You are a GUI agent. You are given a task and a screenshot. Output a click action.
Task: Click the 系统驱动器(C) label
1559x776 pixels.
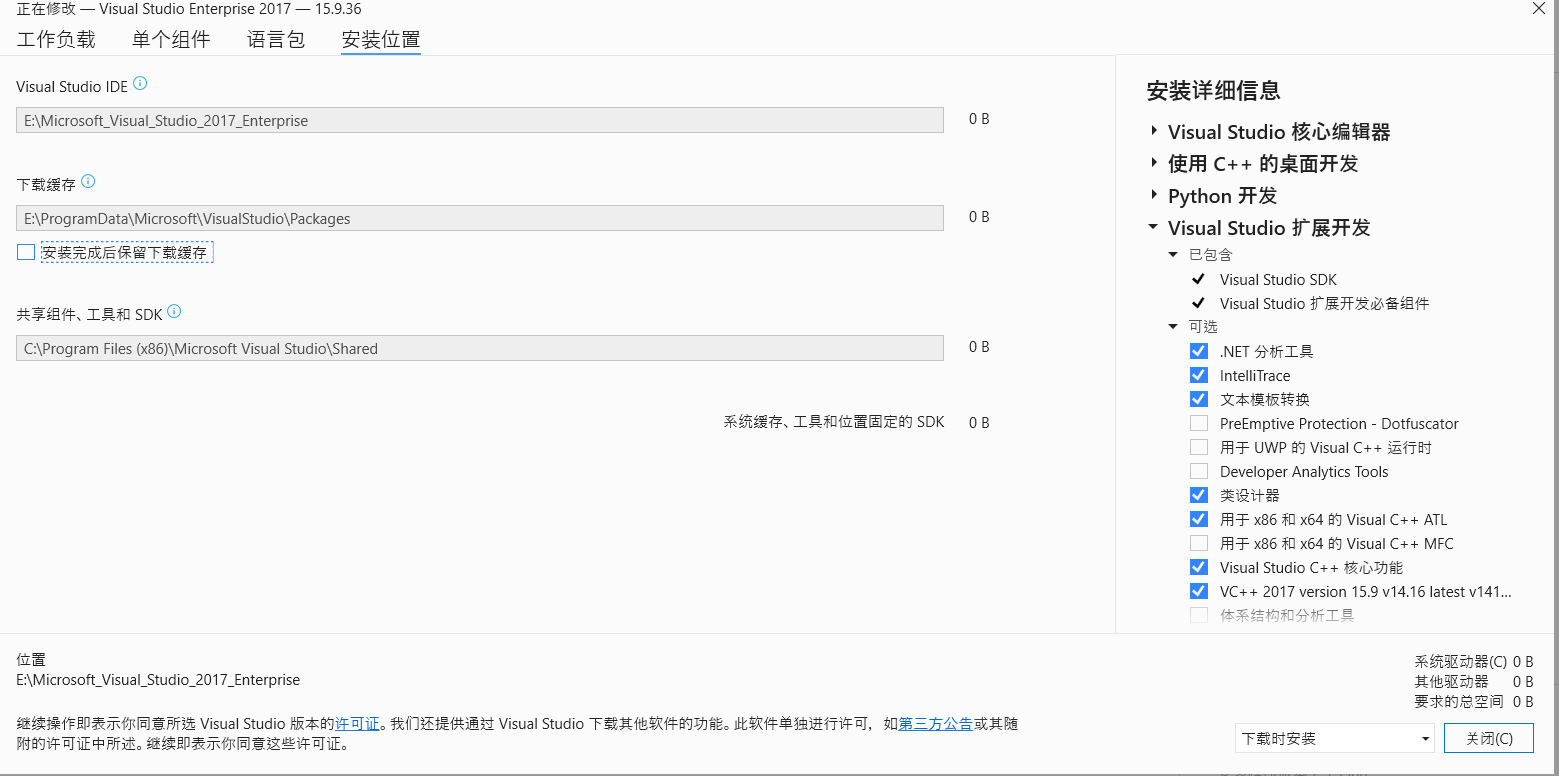tap(1460, 662)
